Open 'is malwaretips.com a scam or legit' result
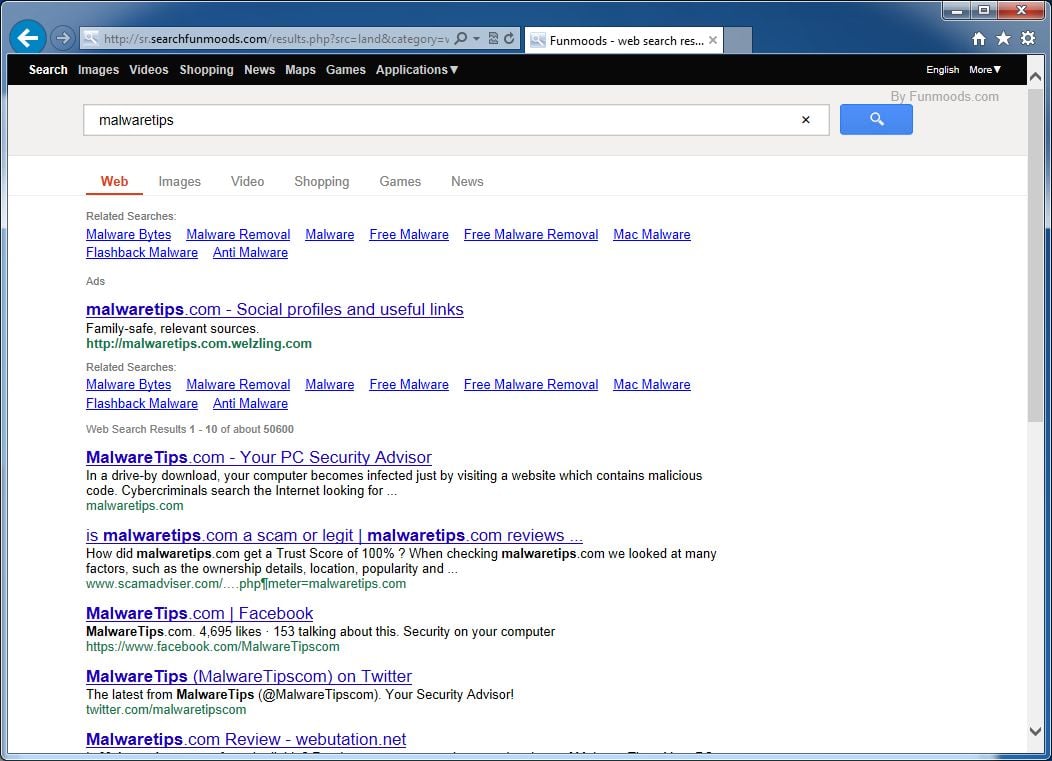1052x761 pixels. [334, 536]
